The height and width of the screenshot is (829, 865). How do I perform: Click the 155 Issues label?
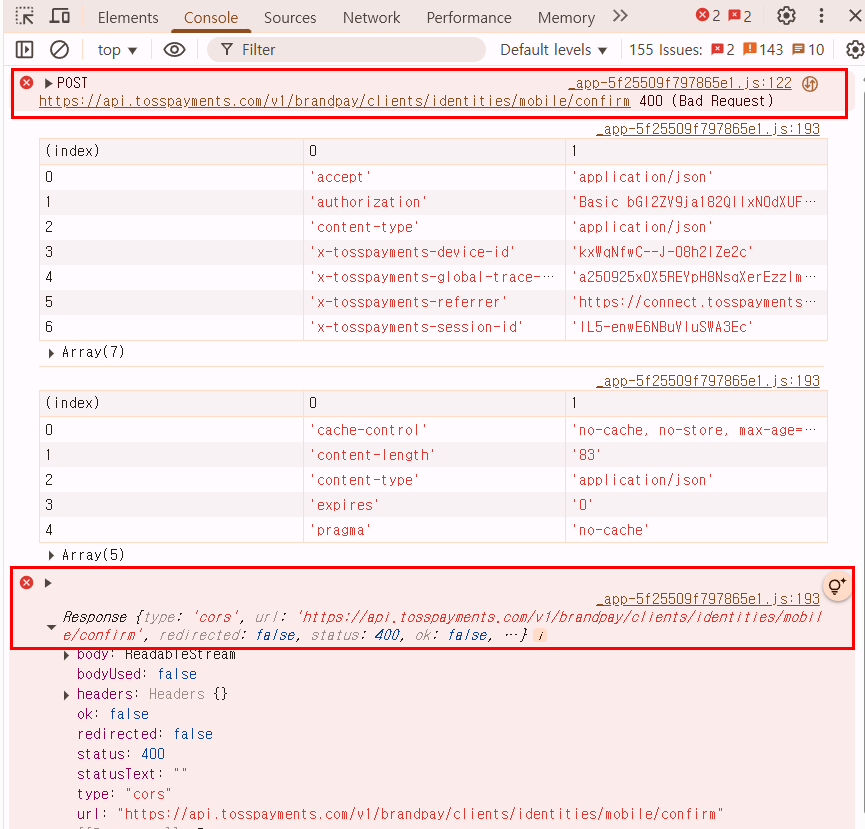tap(666, 50)
